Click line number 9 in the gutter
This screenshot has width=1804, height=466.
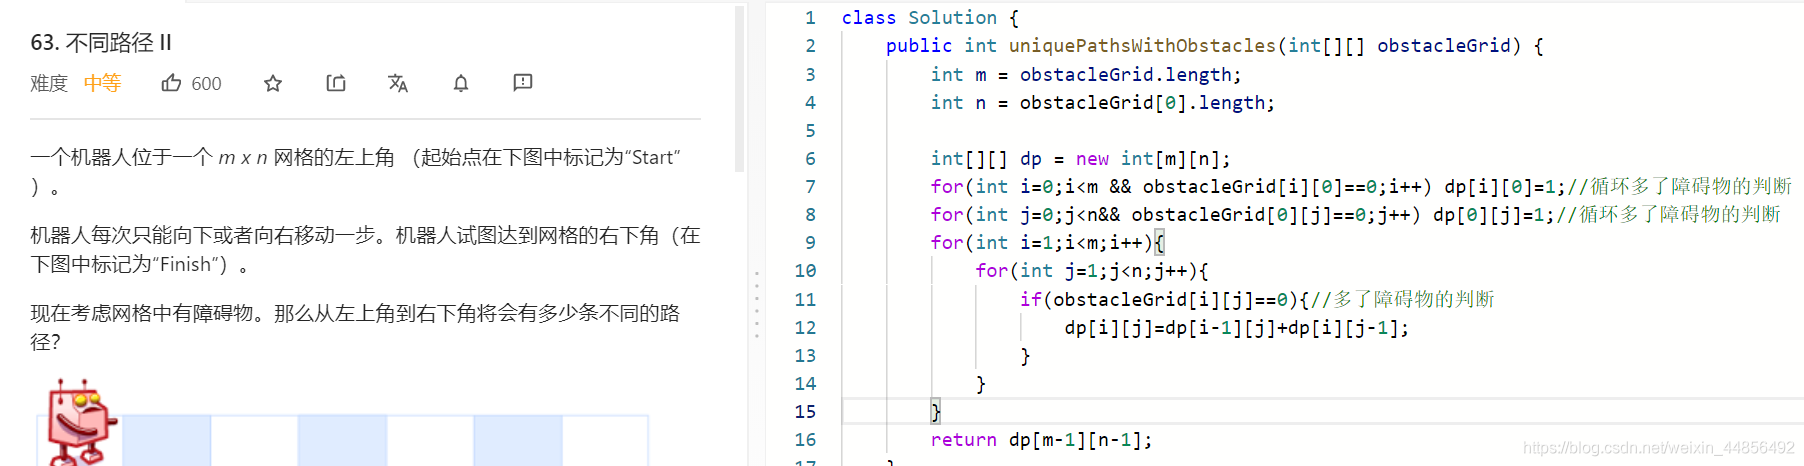[x=810, y=243]
